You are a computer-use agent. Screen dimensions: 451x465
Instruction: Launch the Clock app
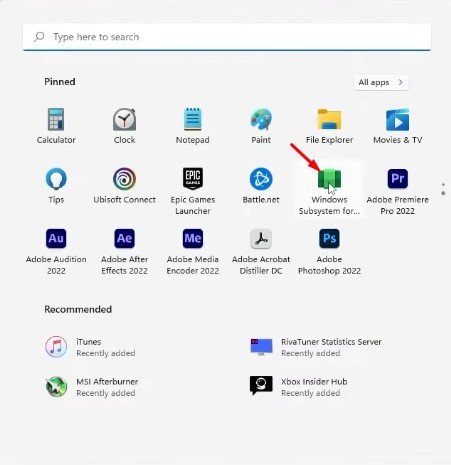click(124, 126)
